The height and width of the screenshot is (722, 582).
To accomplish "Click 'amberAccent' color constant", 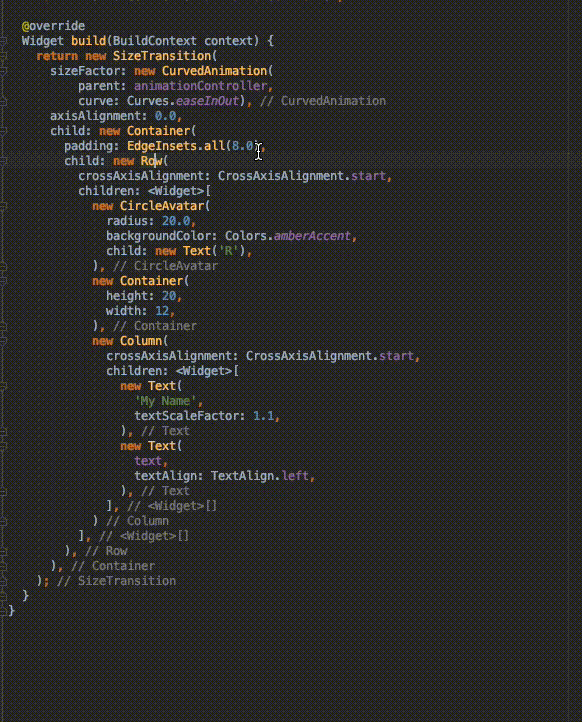I will pos(313,236).
